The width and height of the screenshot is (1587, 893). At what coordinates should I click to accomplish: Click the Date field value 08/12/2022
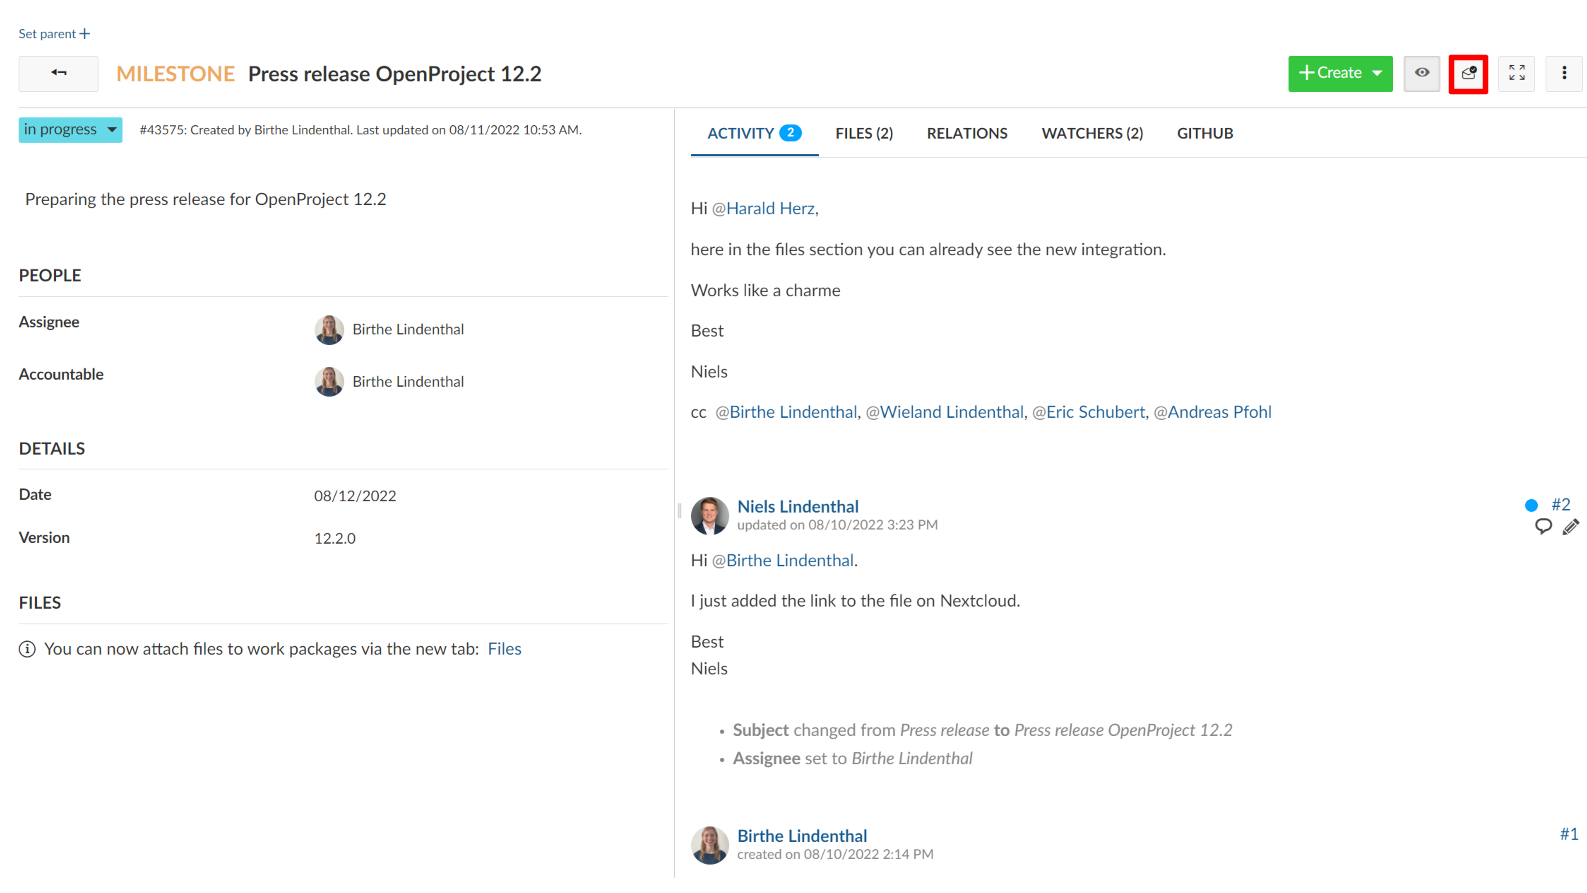coord(355,496)
